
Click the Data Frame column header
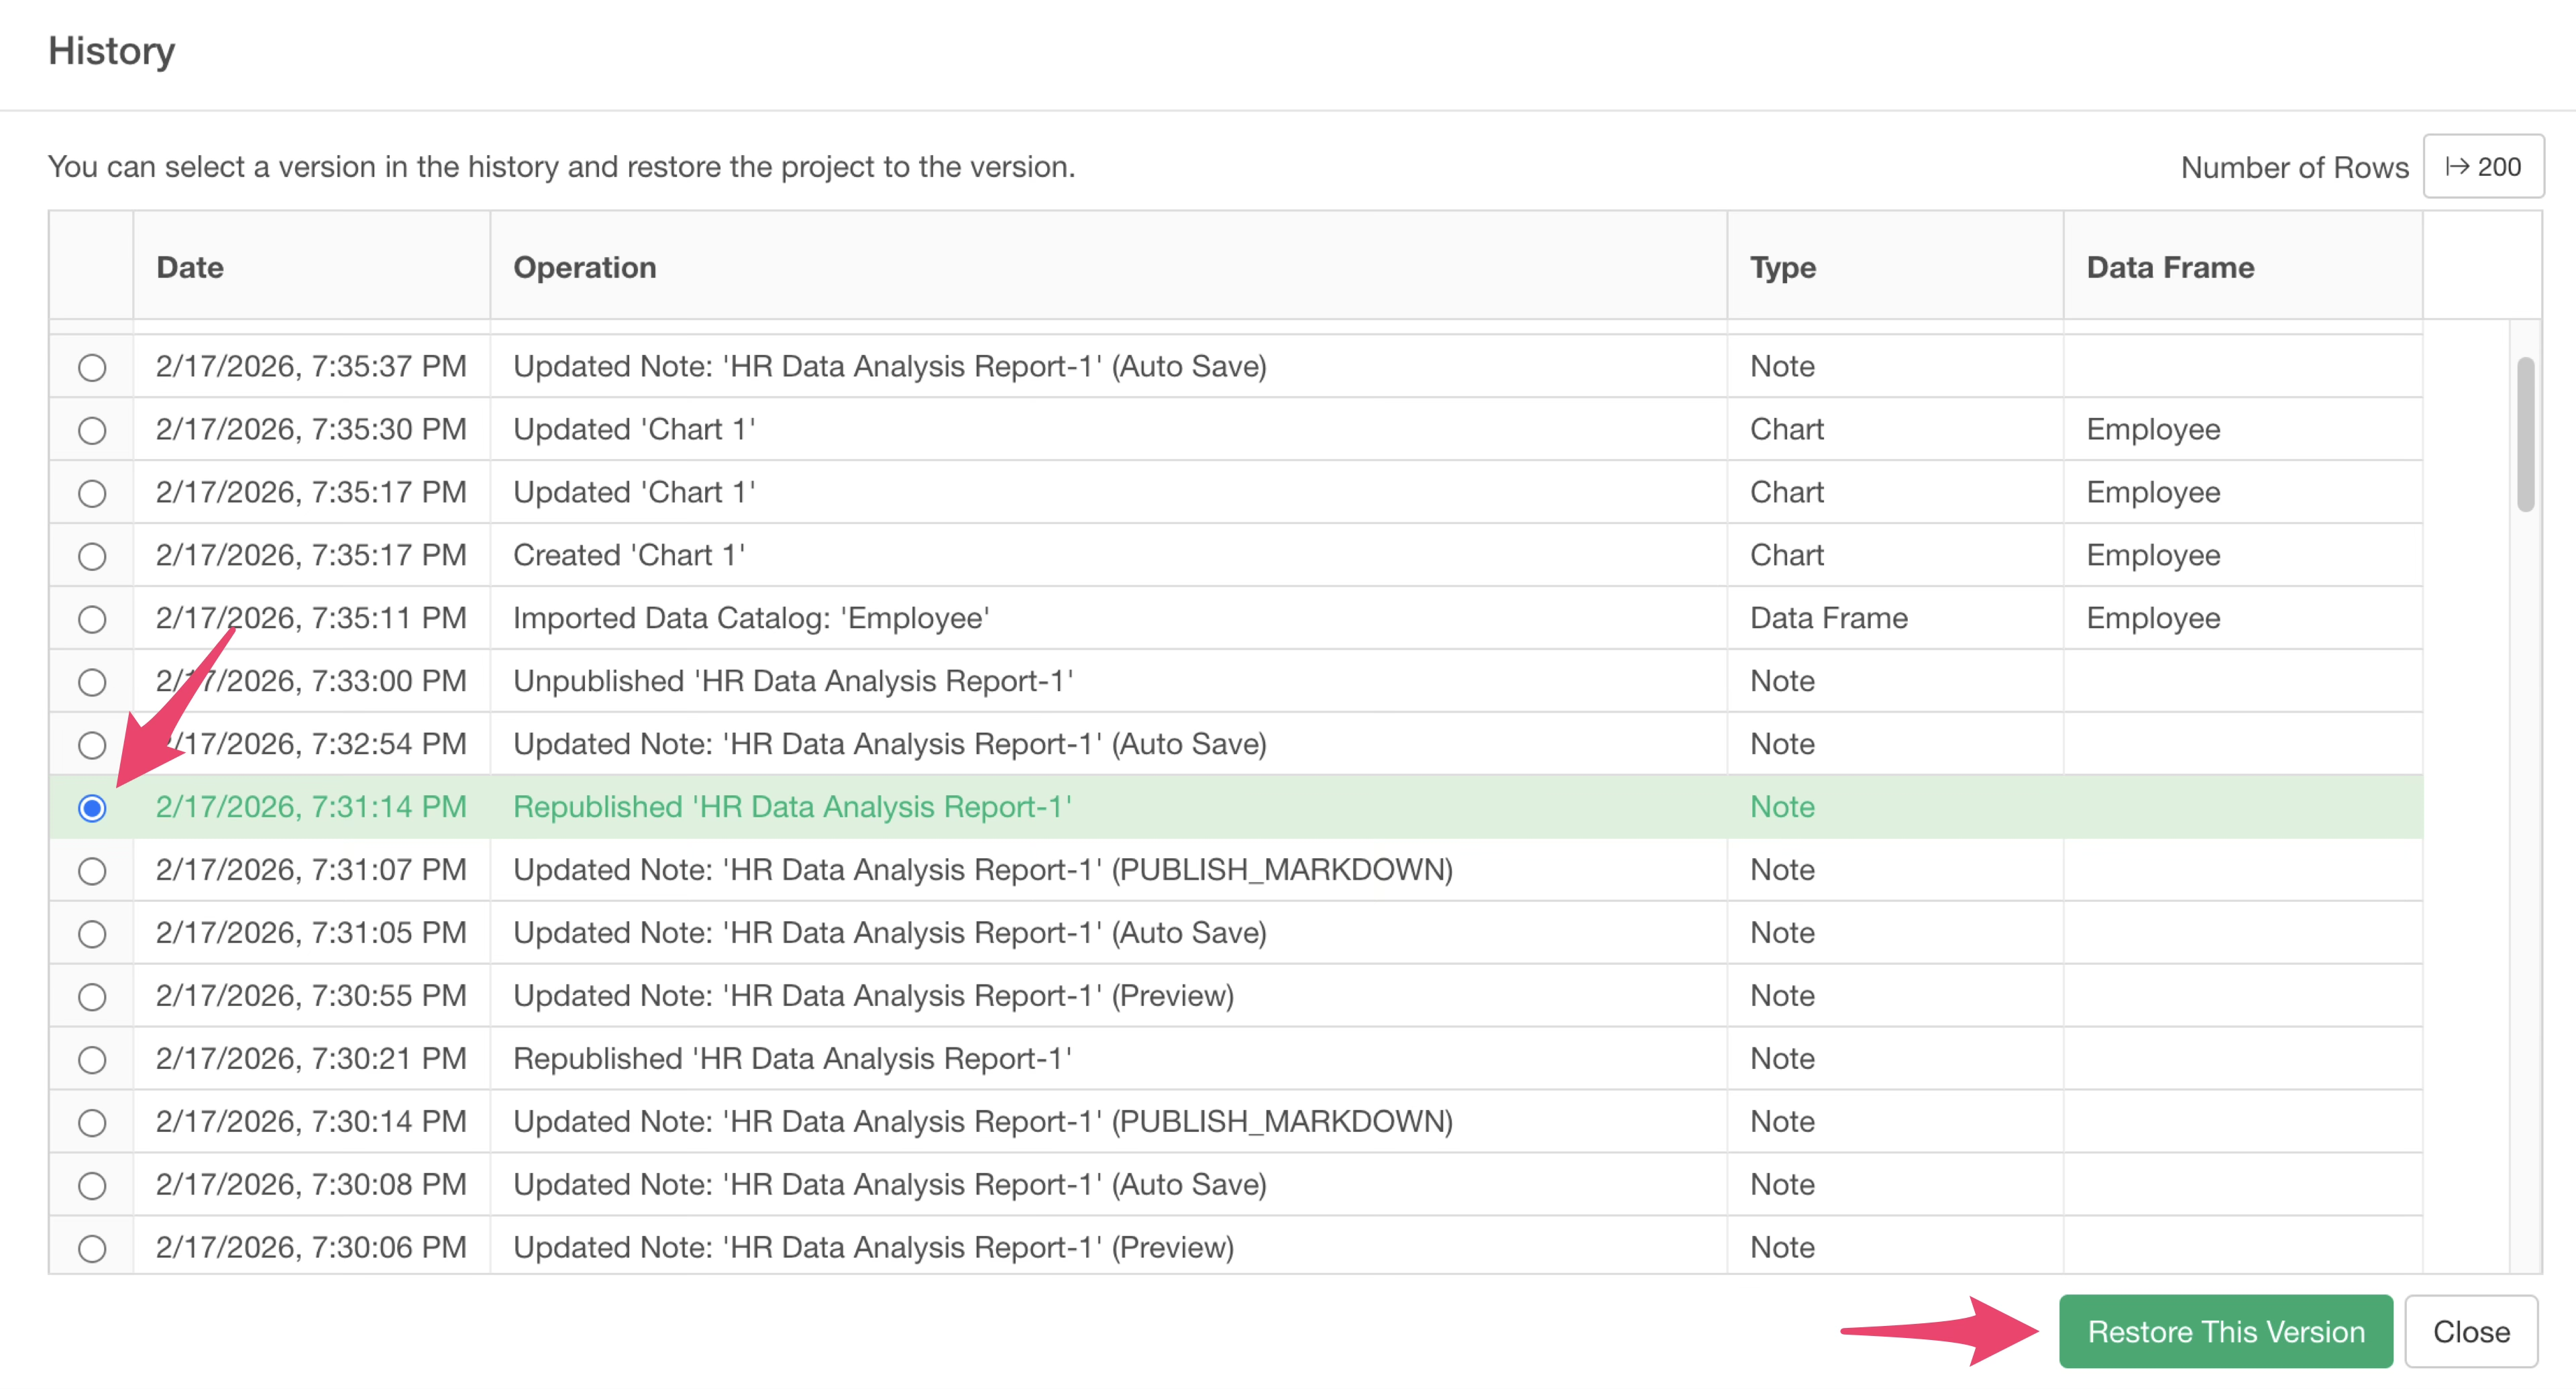click(x=2170, y=267)
